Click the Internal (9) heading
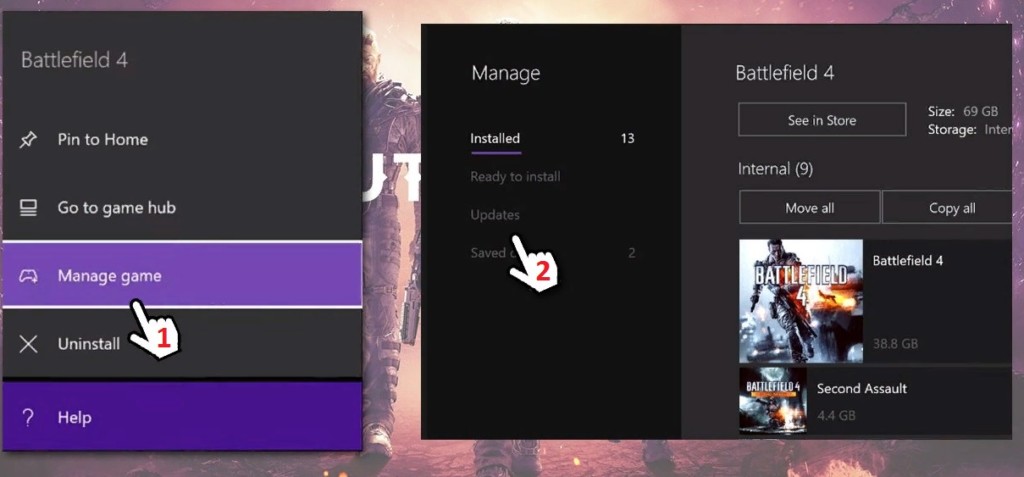 [775, 169]
